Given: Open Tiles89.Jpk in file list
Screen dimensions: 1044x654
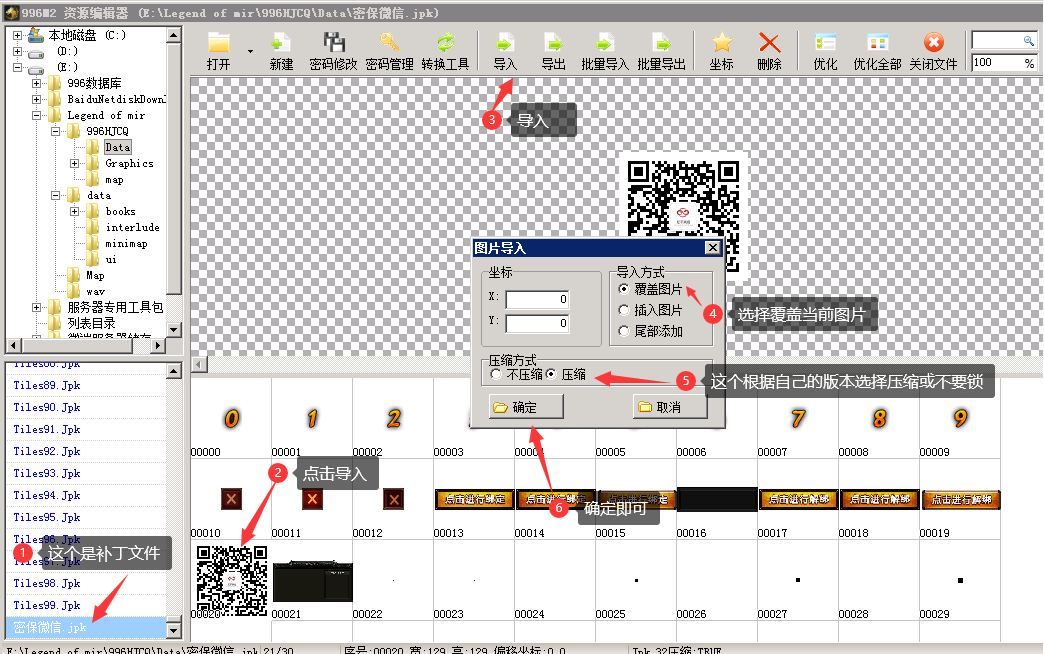Looking at the screenshot, I should (47, 386).
